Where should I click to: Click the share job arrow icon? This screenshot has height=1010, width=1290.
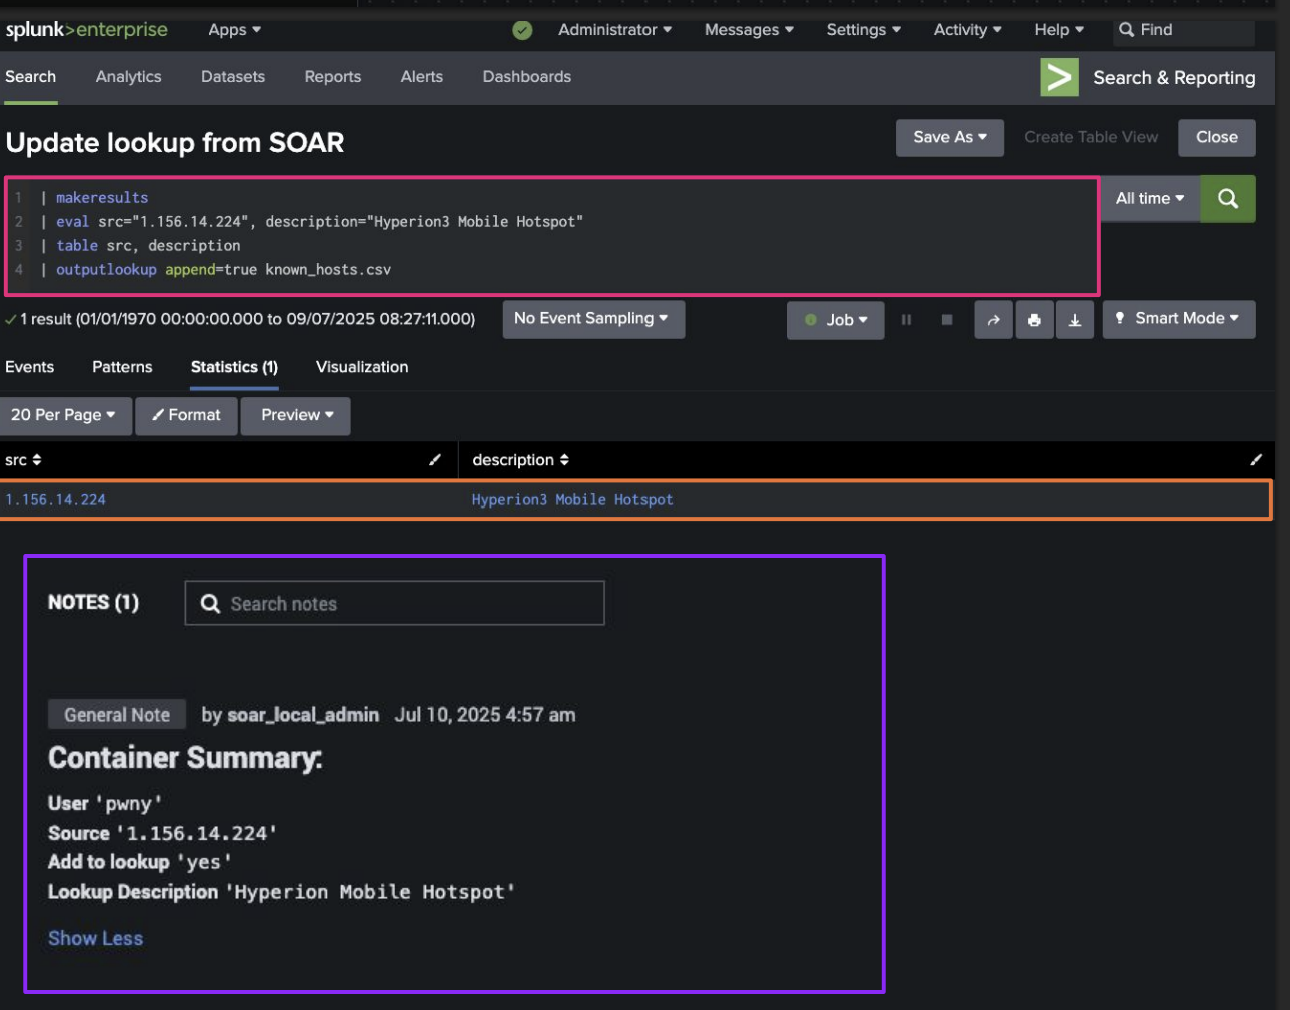point(993,320)
